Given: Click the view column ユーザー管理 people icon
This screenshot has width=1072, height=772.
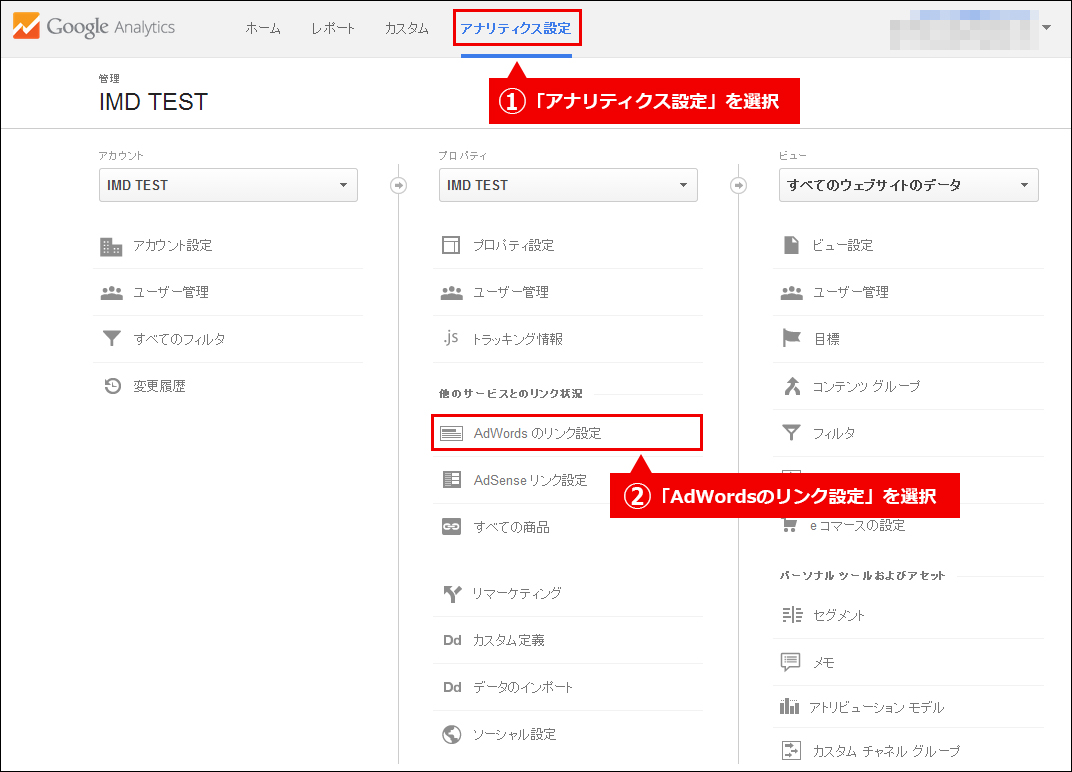Looking at the screenshot, I should pyautogui.click(x=792, y=293).
